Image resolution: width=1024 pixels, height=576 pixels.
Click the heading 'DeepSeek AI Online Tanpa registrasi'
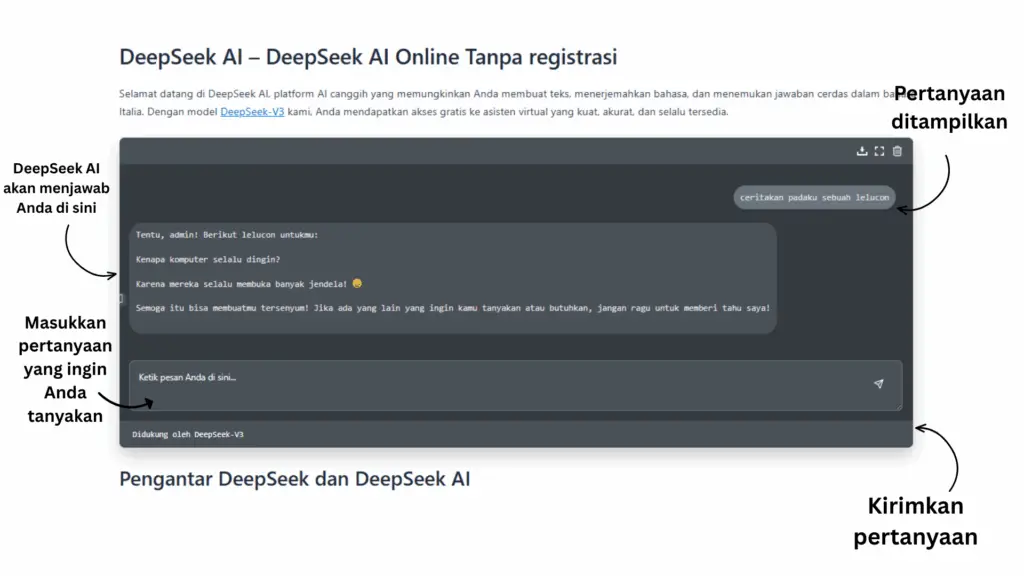pos(368,57)
